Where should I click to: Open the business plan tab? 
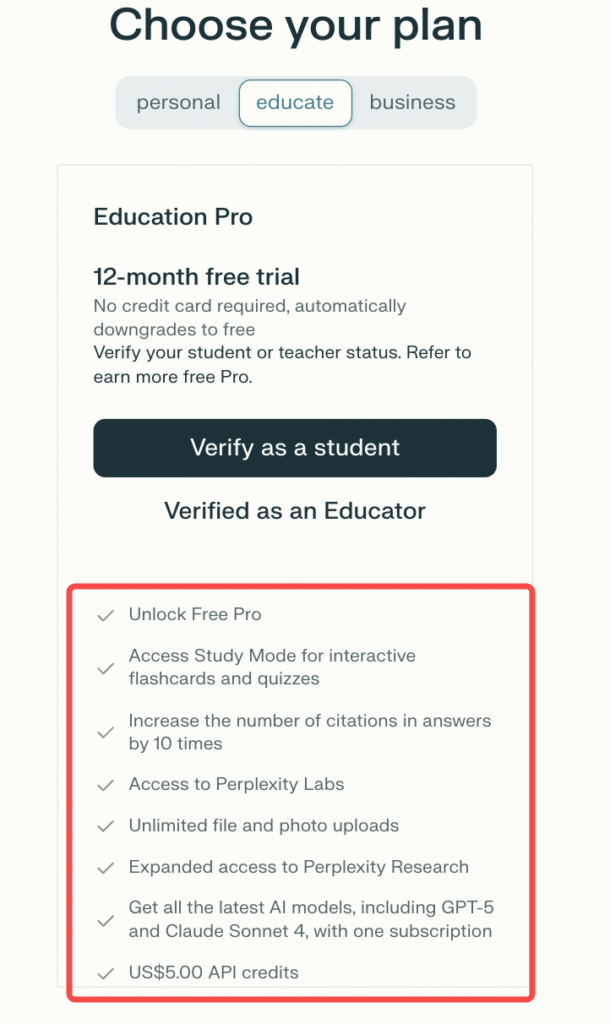tap(412, 103)
